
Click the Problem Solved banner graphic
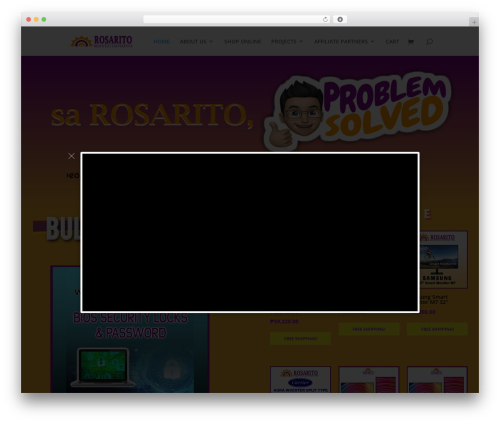pos(358,112)
